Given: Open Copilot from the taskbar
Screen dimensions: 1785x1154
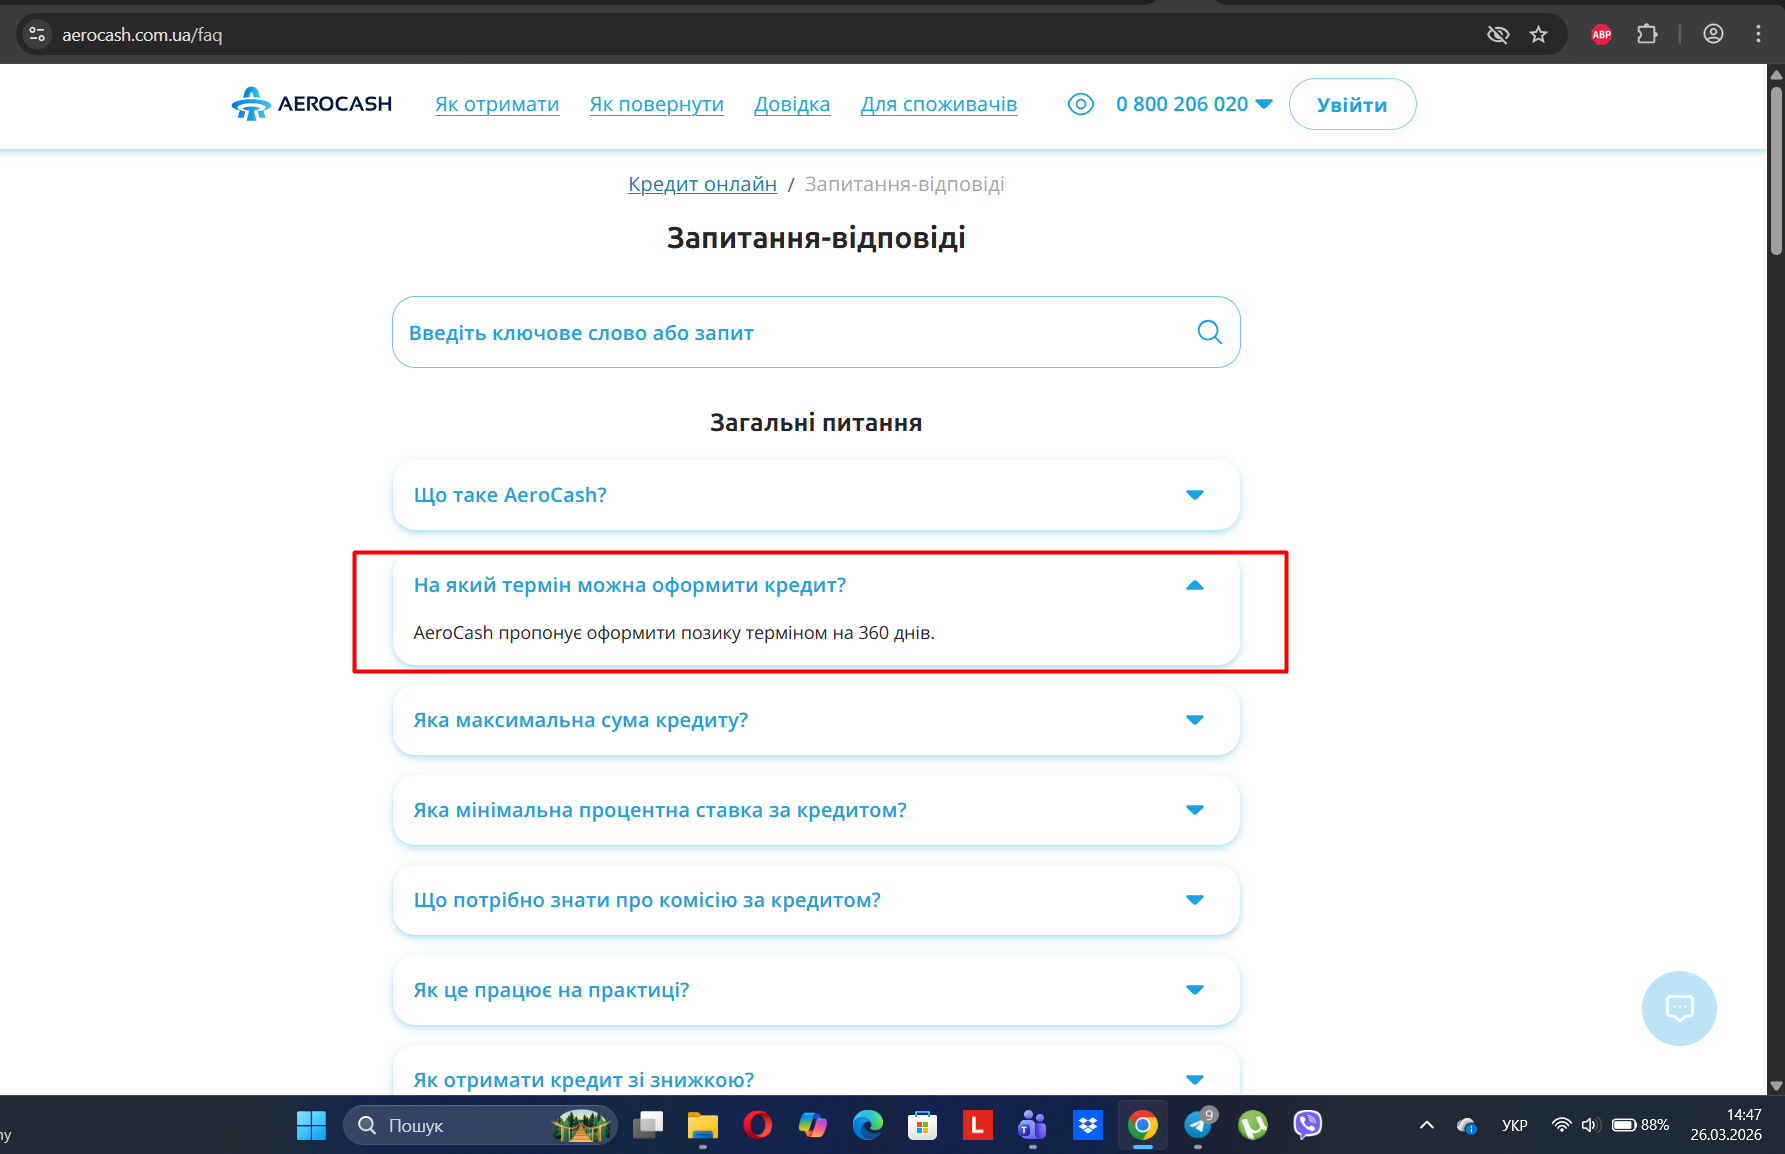Looking at the screenshot, I should click(x=813, y=1125).
